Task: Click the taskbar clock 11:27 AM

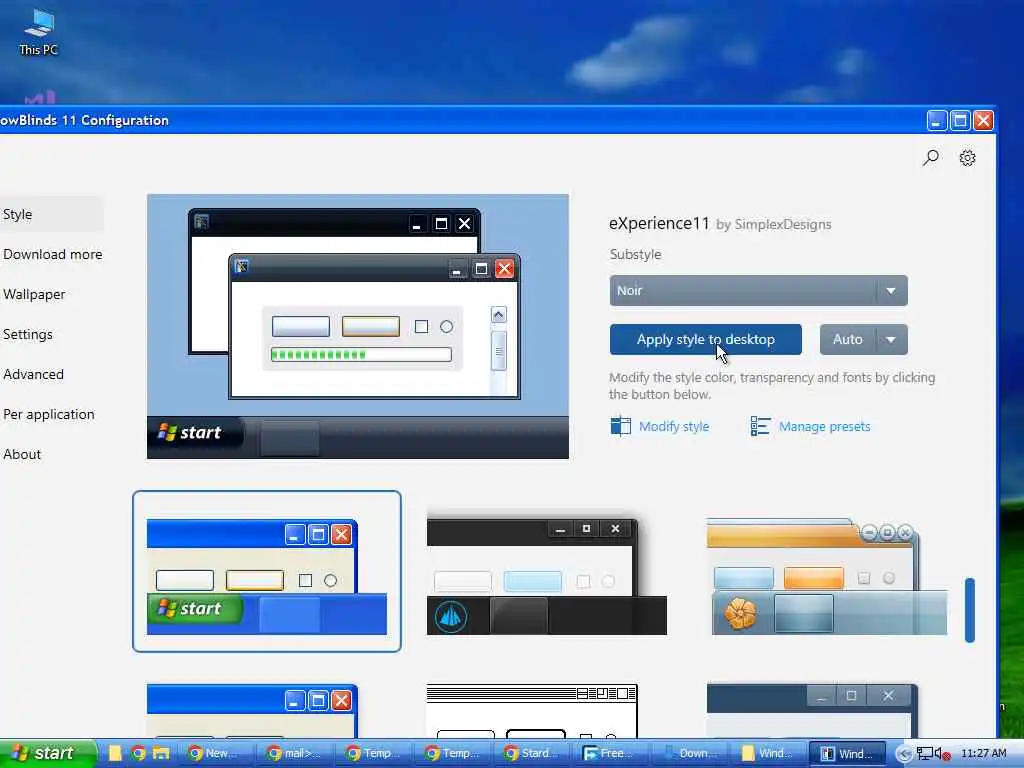Action: pyautogui.click(x=984, y=754)
